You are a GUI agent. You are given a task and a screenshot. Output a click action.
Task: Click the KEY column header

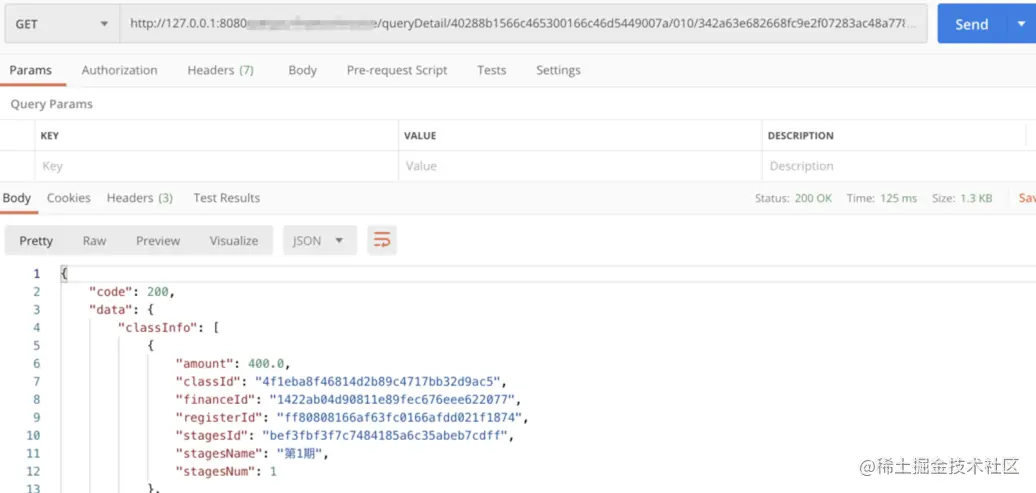click(x=50, y=135)
